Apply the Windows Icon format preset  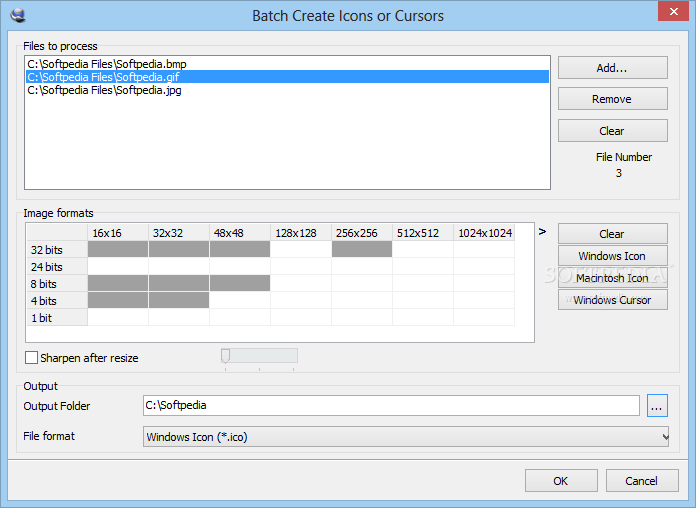pyautogui.click(x=613, y=256)
